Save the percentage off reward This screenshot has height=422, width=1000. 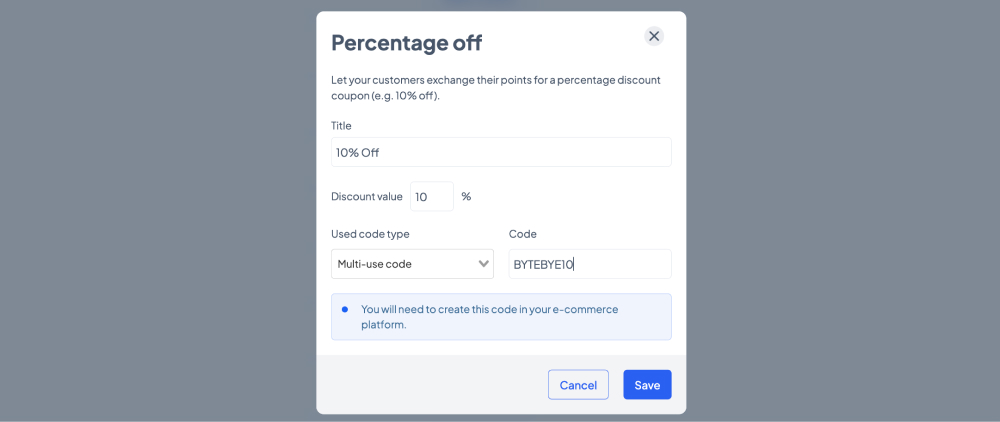point(647,385)
